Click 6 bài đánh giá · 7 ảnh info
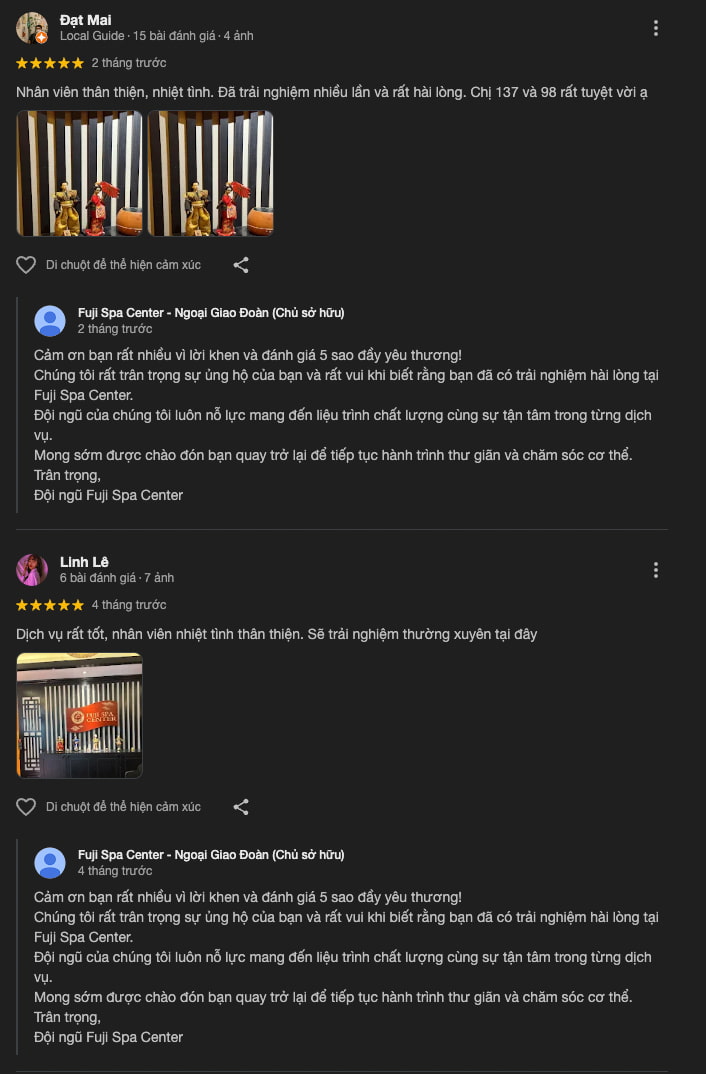 (x=117, y=577)
